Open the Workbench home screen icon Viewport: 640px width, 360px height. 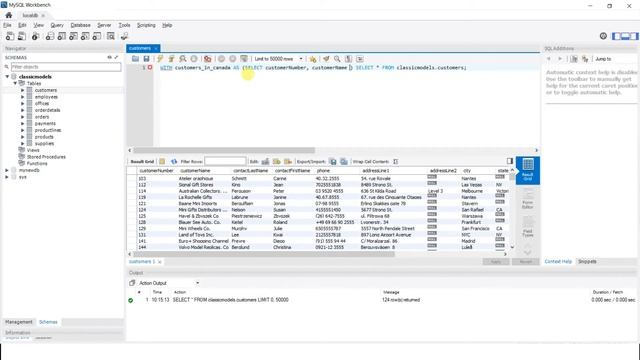pyautogui.click(x=9, y=15)
